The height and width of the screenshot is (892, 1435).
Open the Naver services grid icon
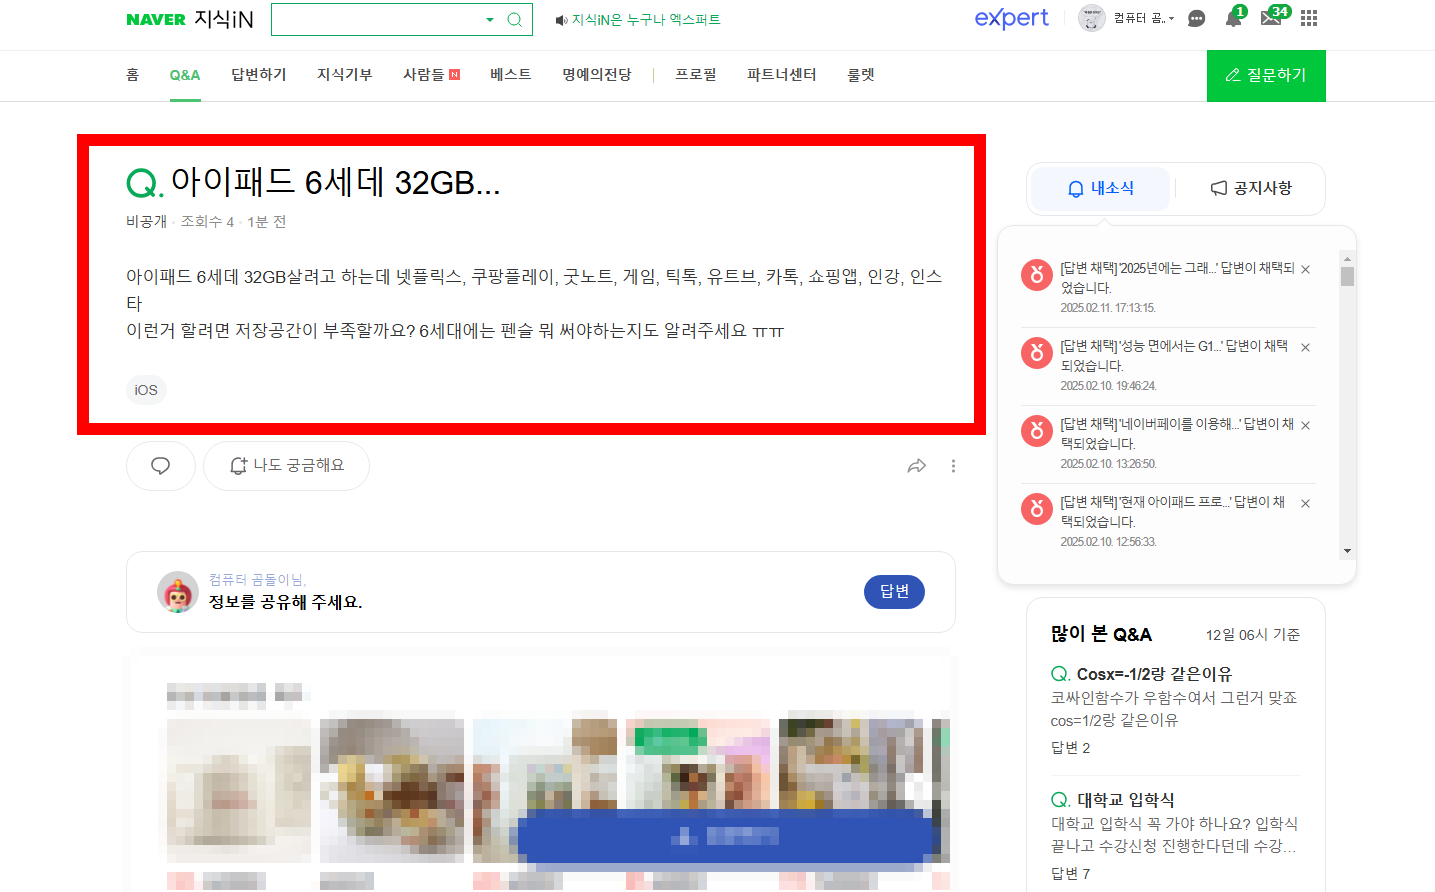1309,18
